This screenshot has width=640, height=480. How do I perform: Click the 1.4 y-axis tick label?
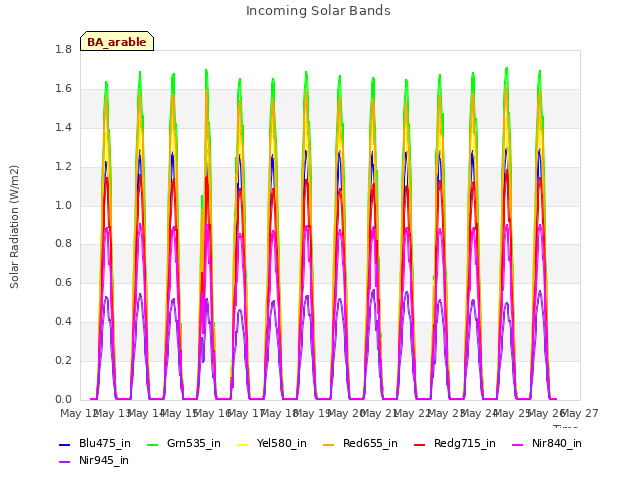coord(63,127)
